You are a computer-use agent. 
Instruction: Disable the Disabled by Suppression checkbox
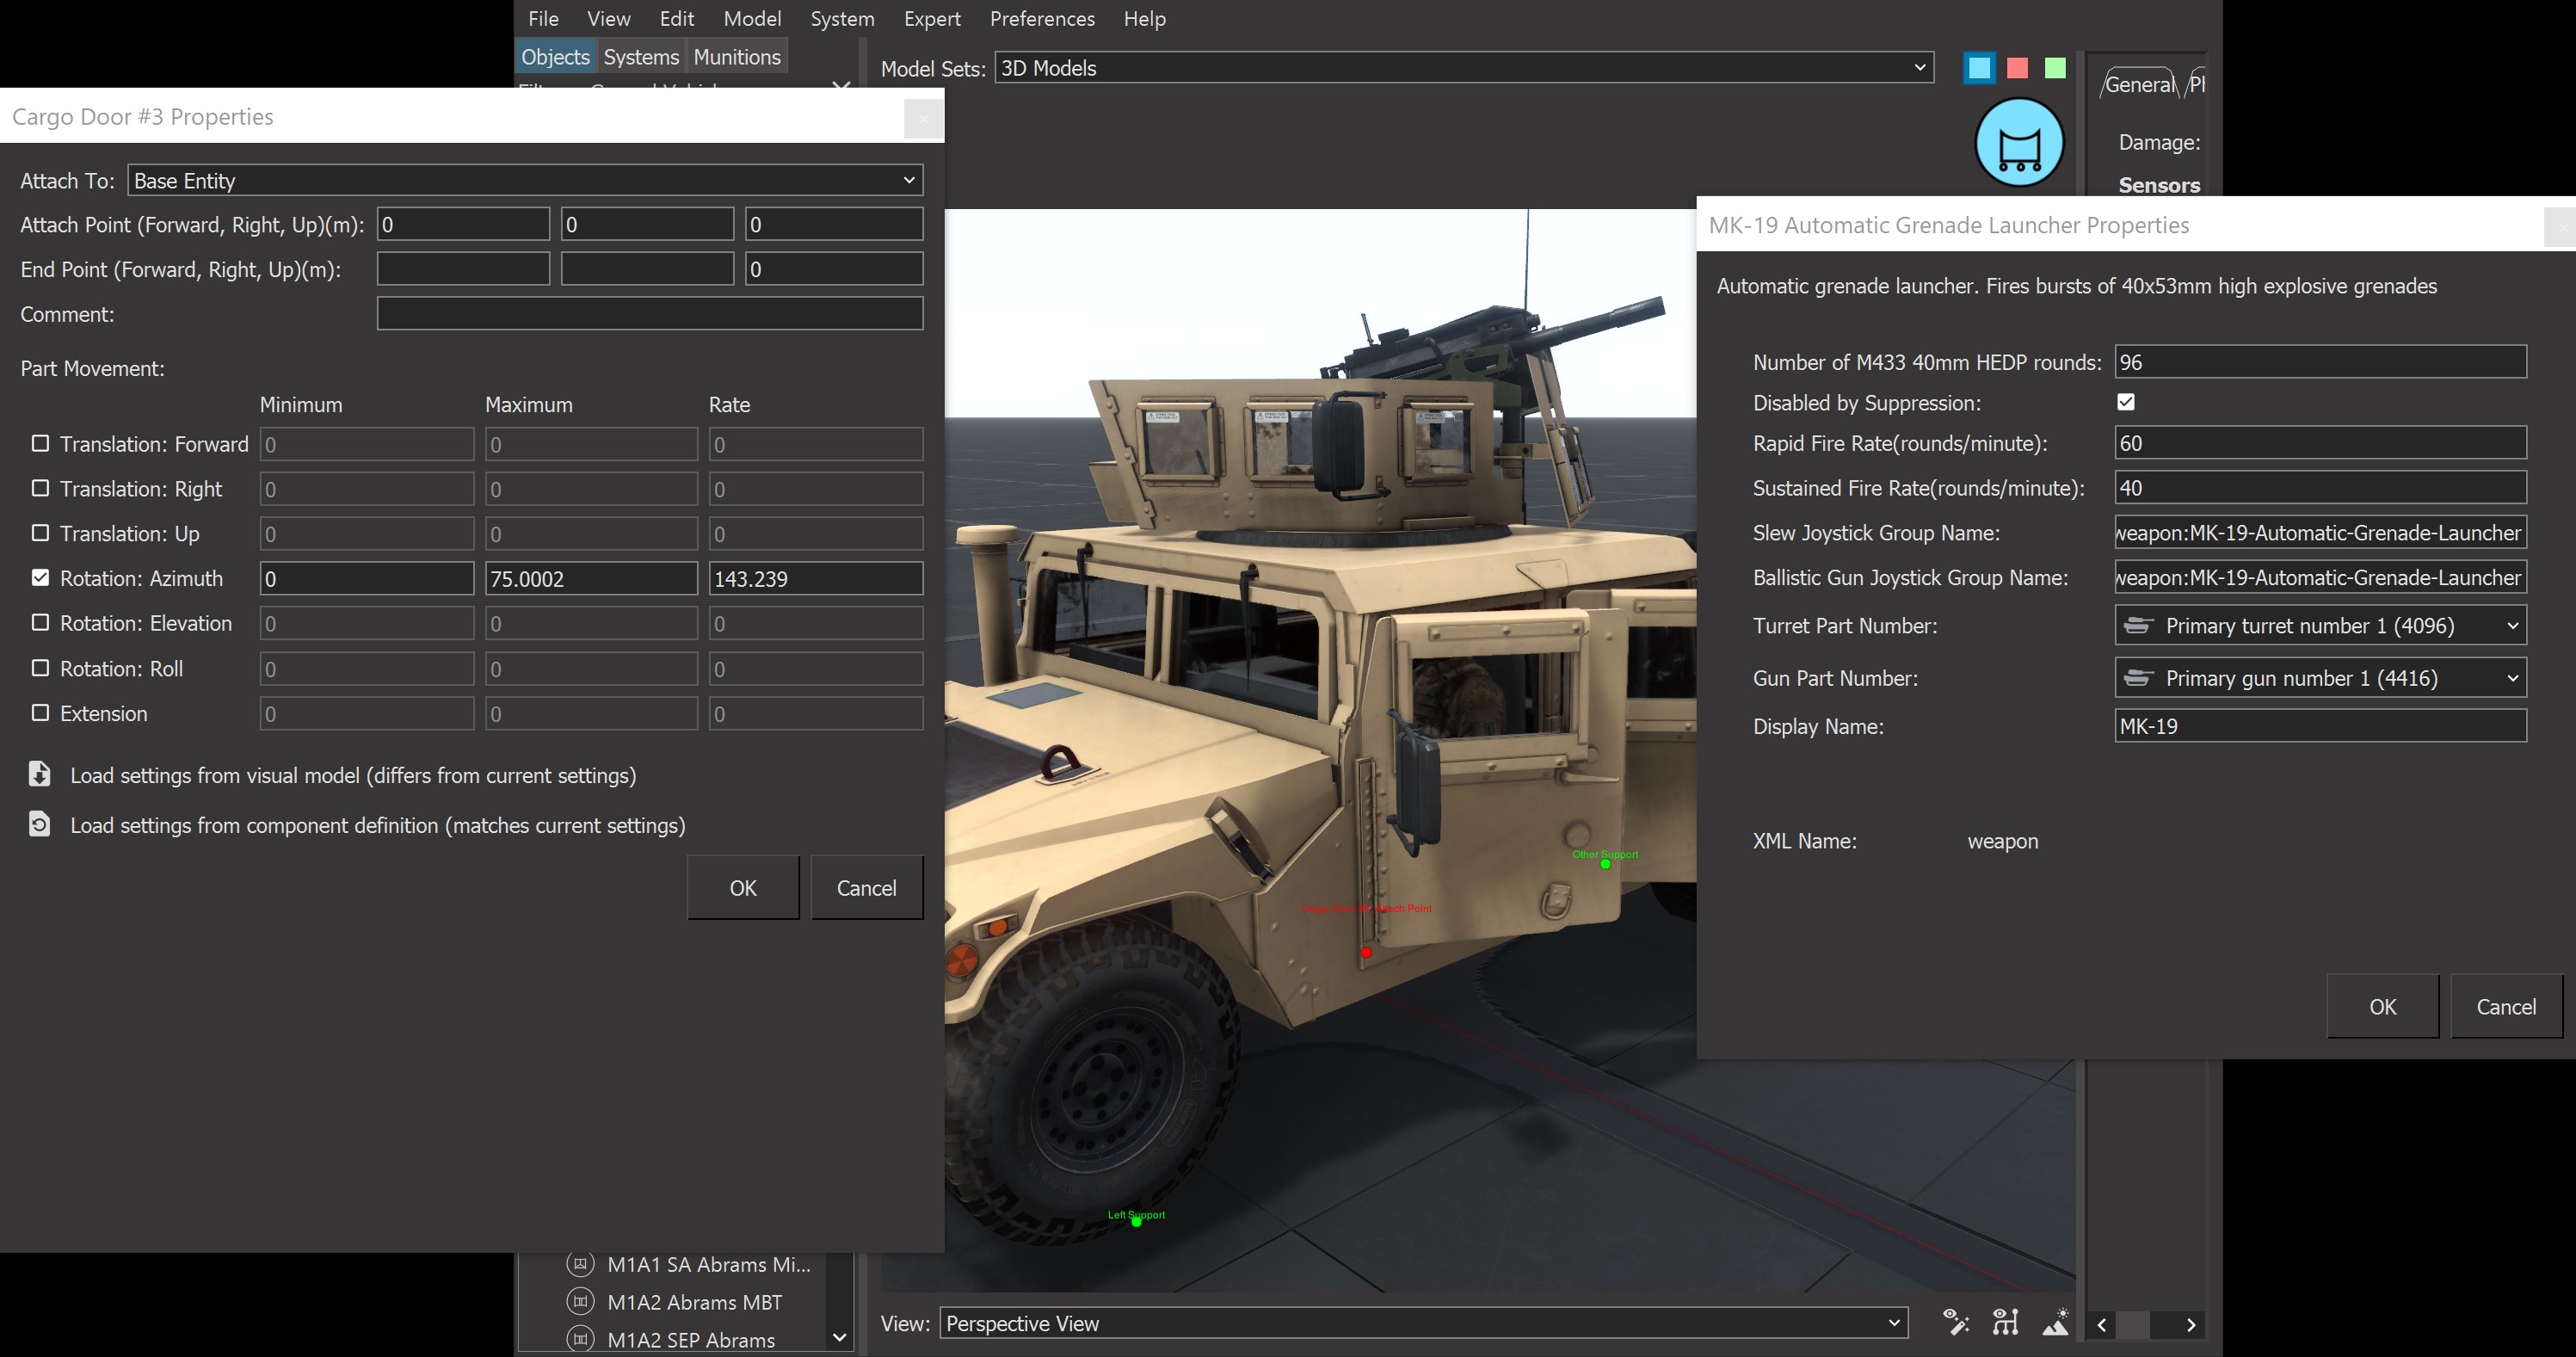(x=2125, y=402)
